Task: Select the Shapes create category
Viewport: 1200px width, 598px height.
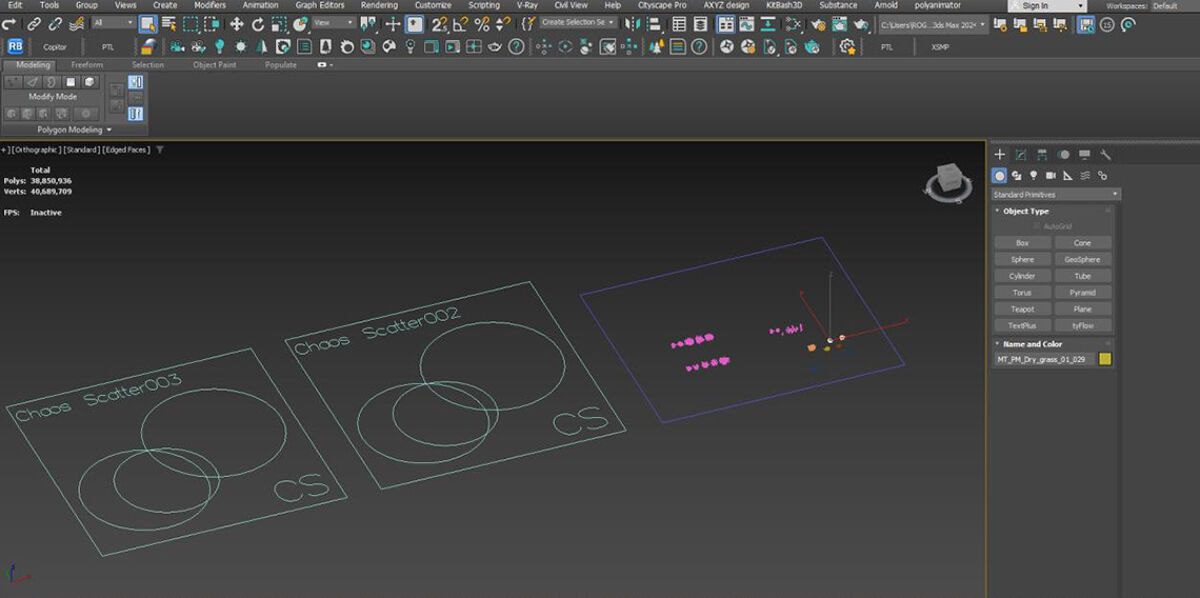Action: coord(1016,176)
